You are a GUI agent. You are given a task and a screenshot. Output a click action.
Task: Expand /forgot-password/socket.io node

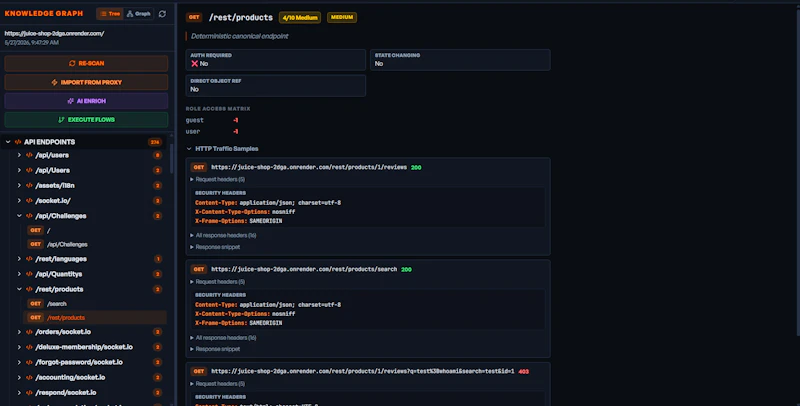pos(19,362)
